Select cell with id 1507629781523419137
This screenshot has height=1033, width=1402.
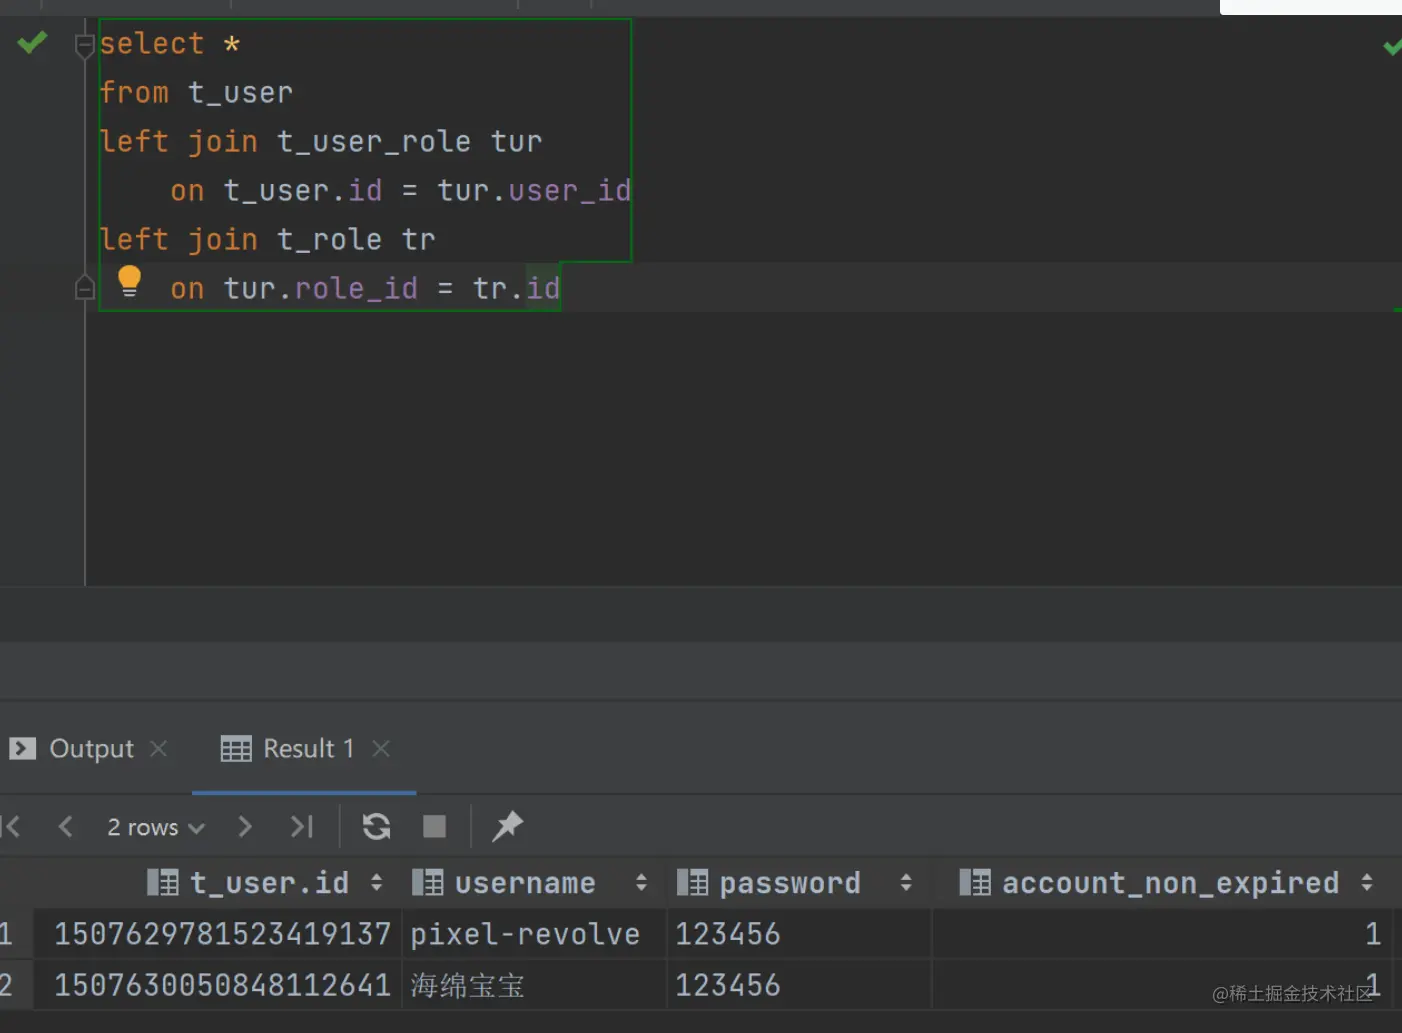(x=219, y=934)
